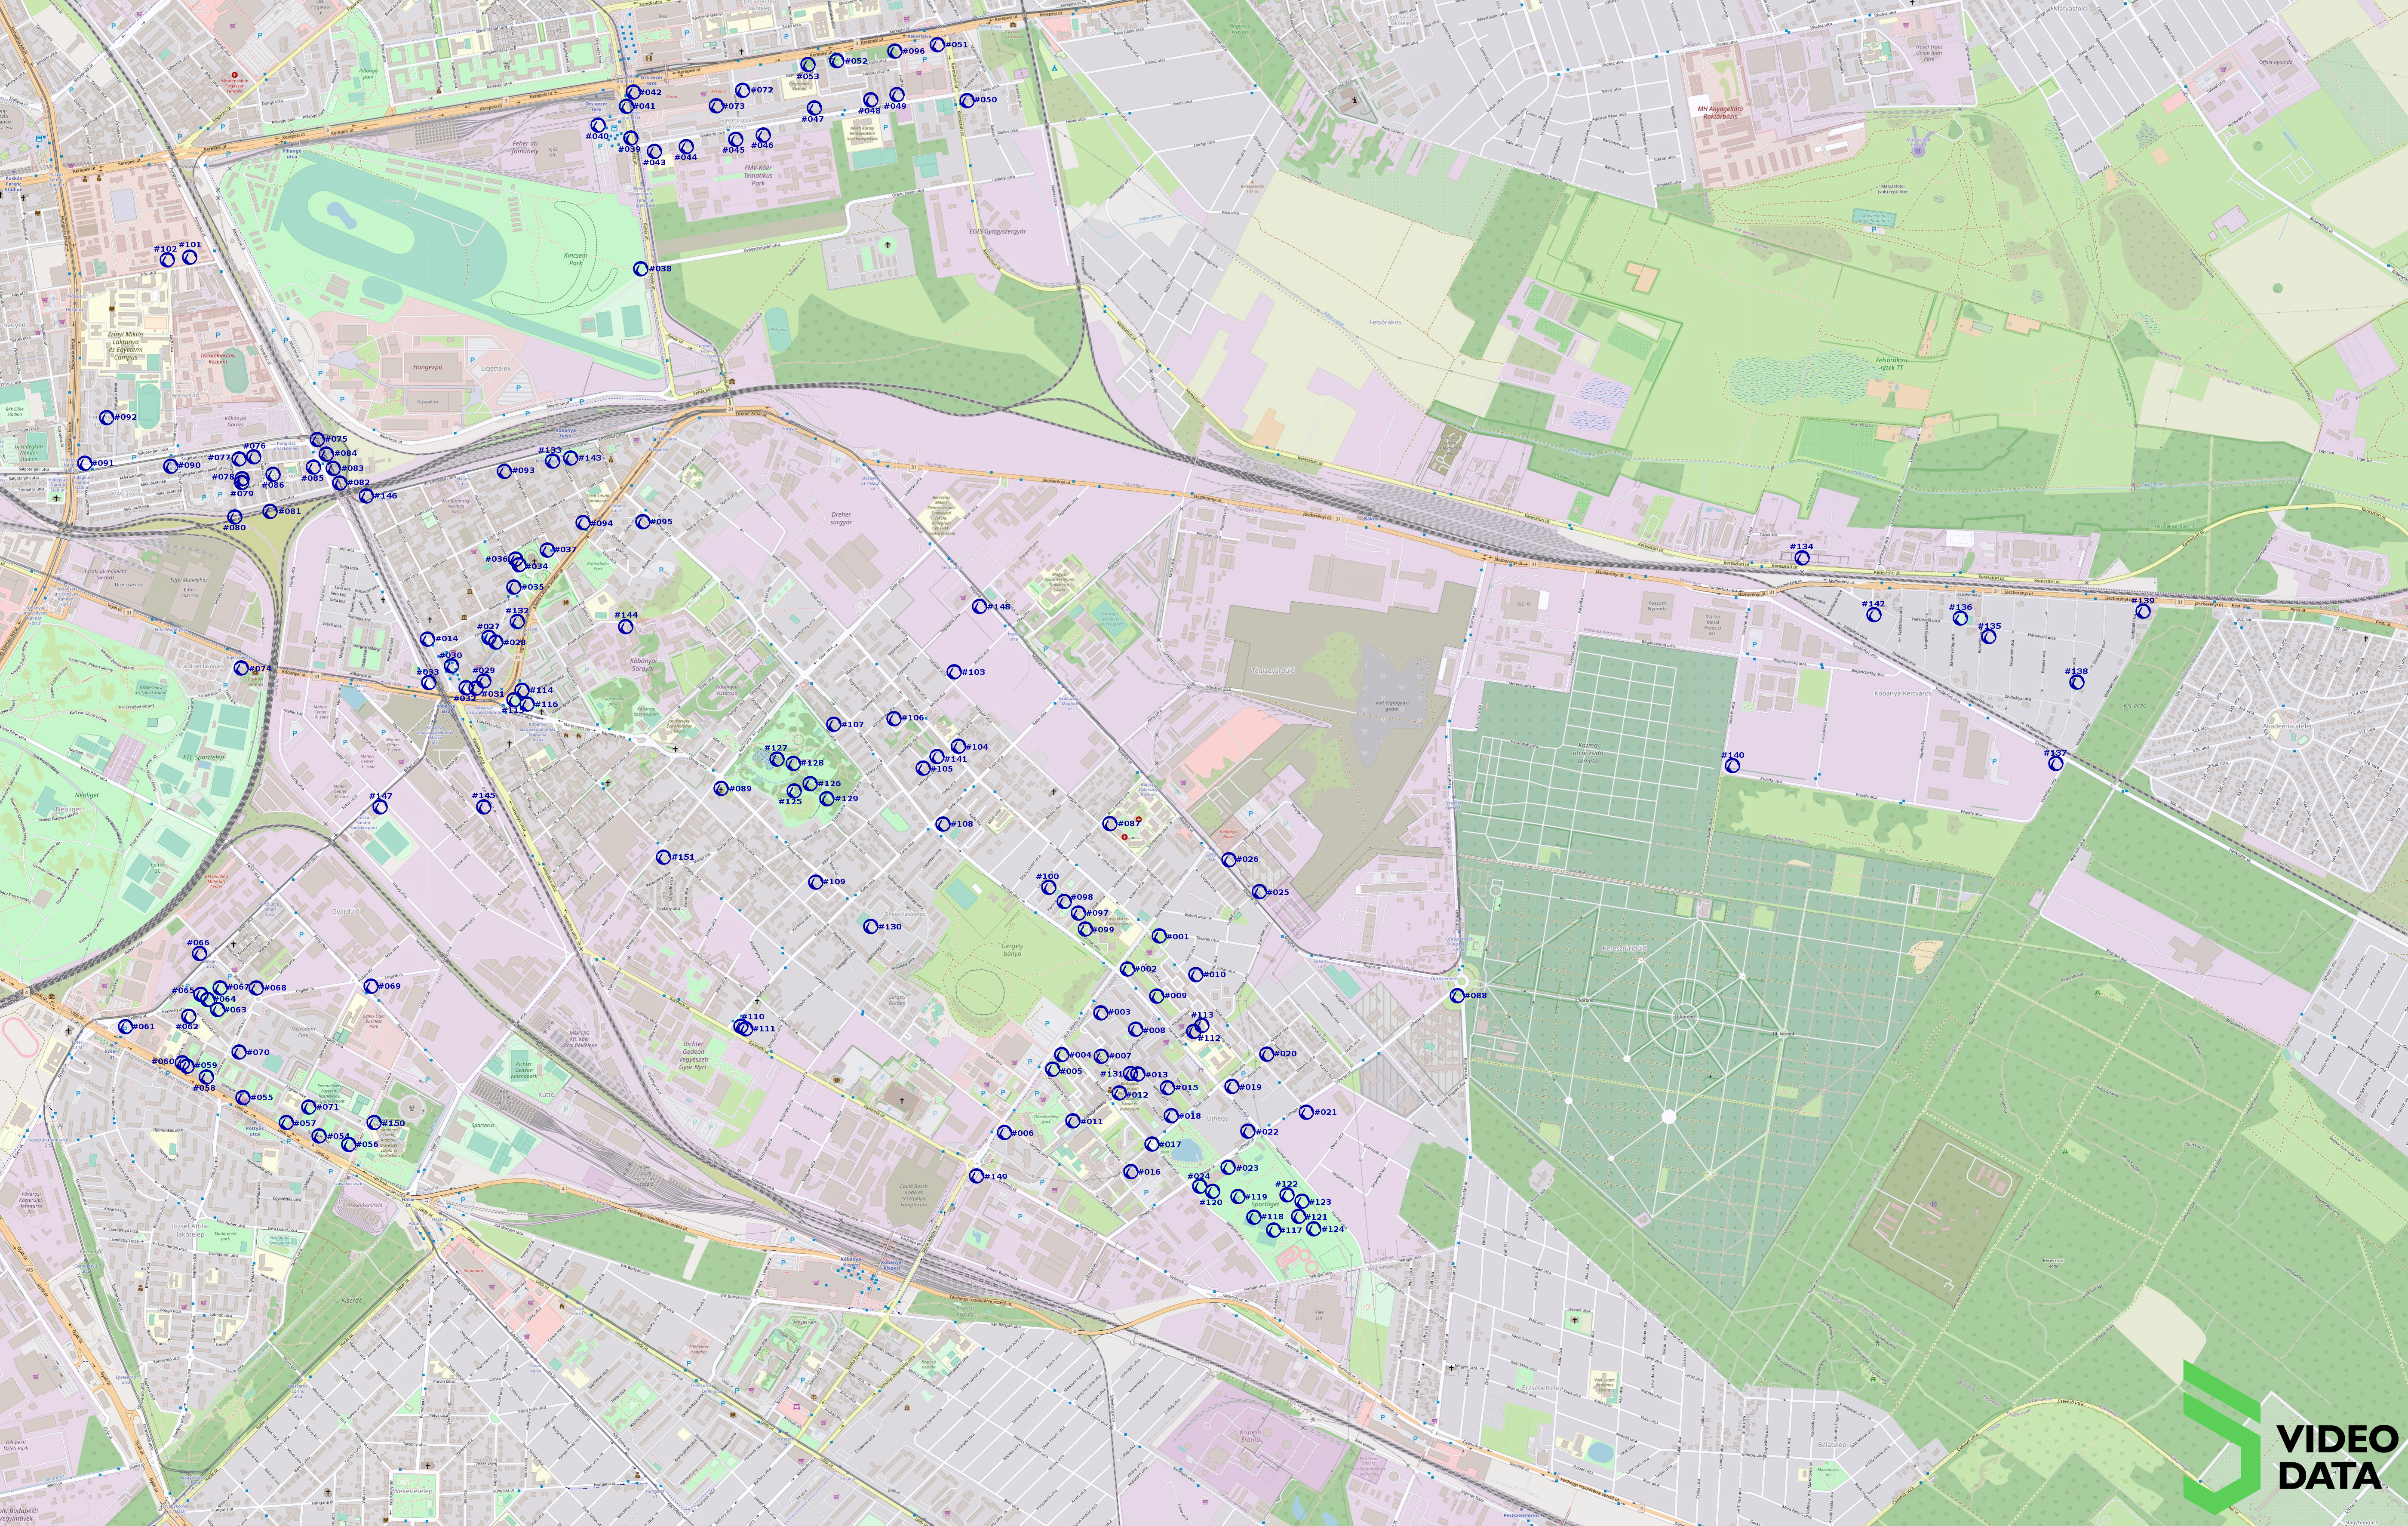The height and width of the screenshot is (1526, 2408).
Task: Click the marker labeled #145
Action: pos(484,807)
